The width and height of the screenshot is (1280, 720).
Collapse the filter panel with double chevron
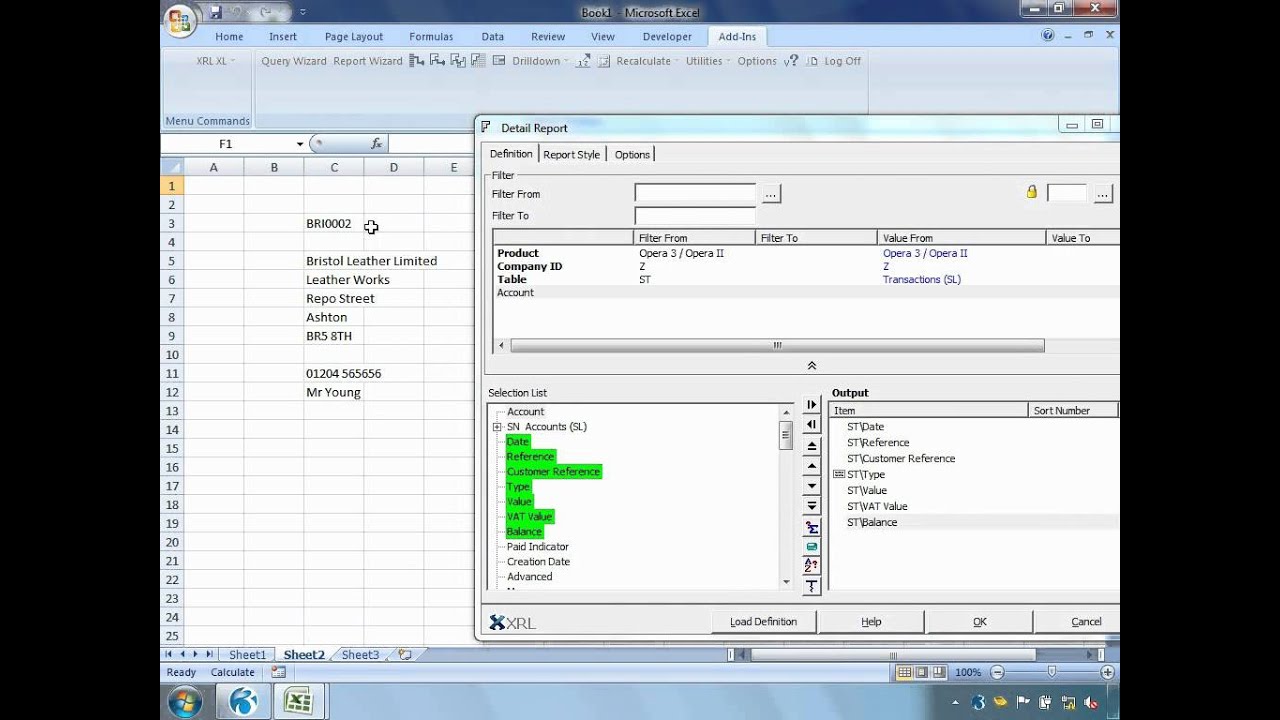[812, 366]
